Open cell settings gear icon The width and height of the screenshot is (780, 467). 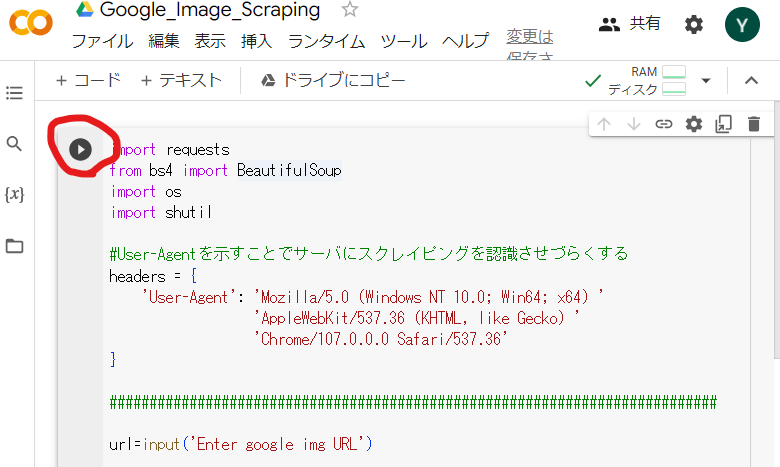coord(693,124)
